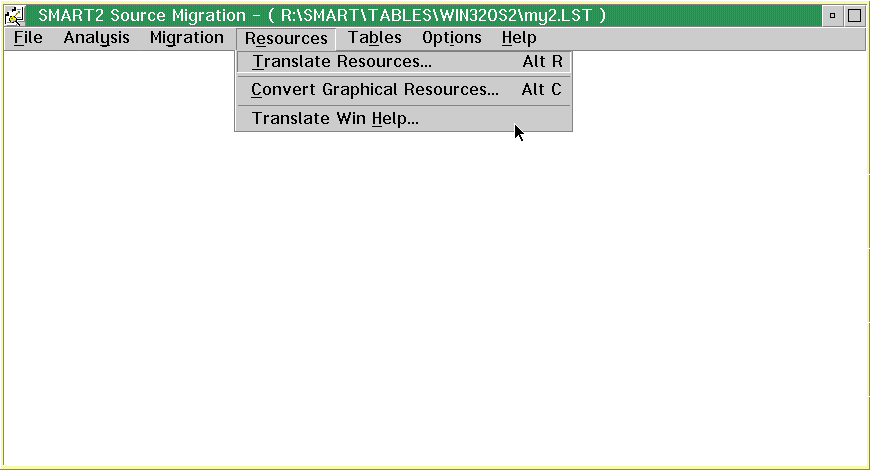Viewport: 870px width, 470px height.
Task: Select Convert Graphical Resources... entry
Action: click(x=374, y=90)
